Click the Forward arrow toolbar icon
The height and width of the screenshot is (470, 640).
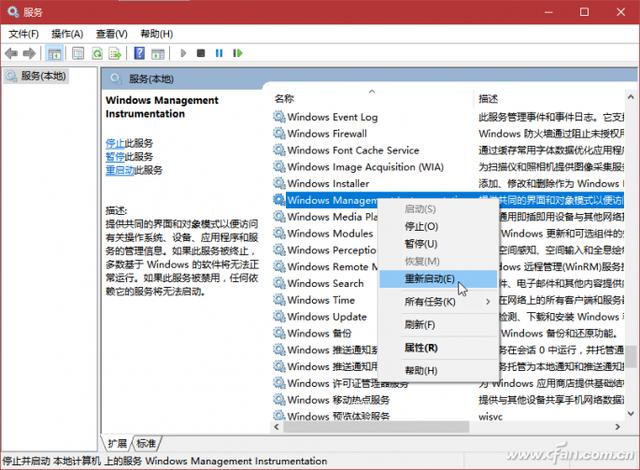click(x=29, y=53)
